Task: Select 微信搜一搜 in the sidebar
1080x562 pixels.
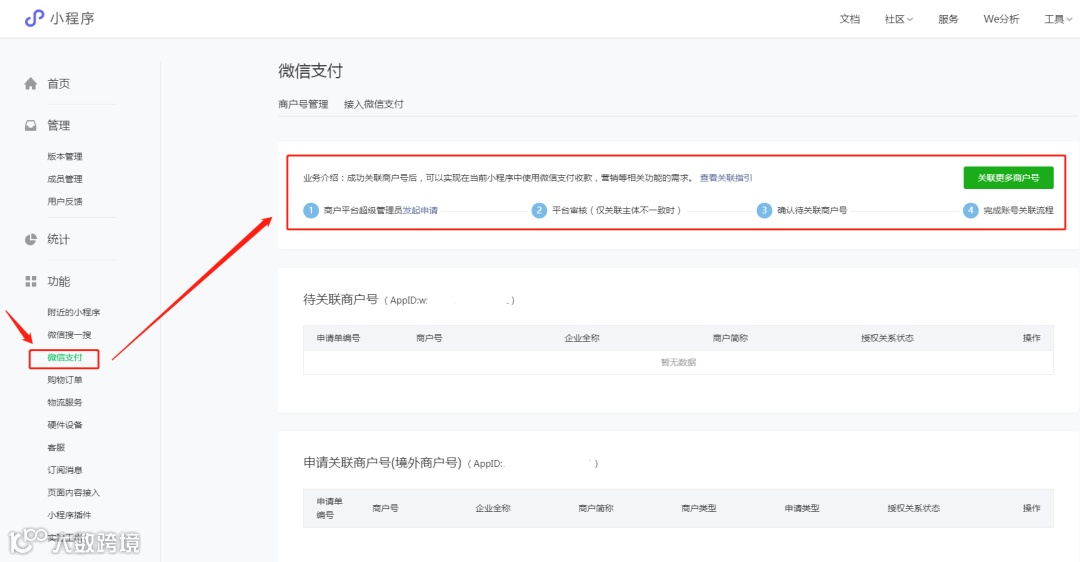Action: (x=69, y=335)
